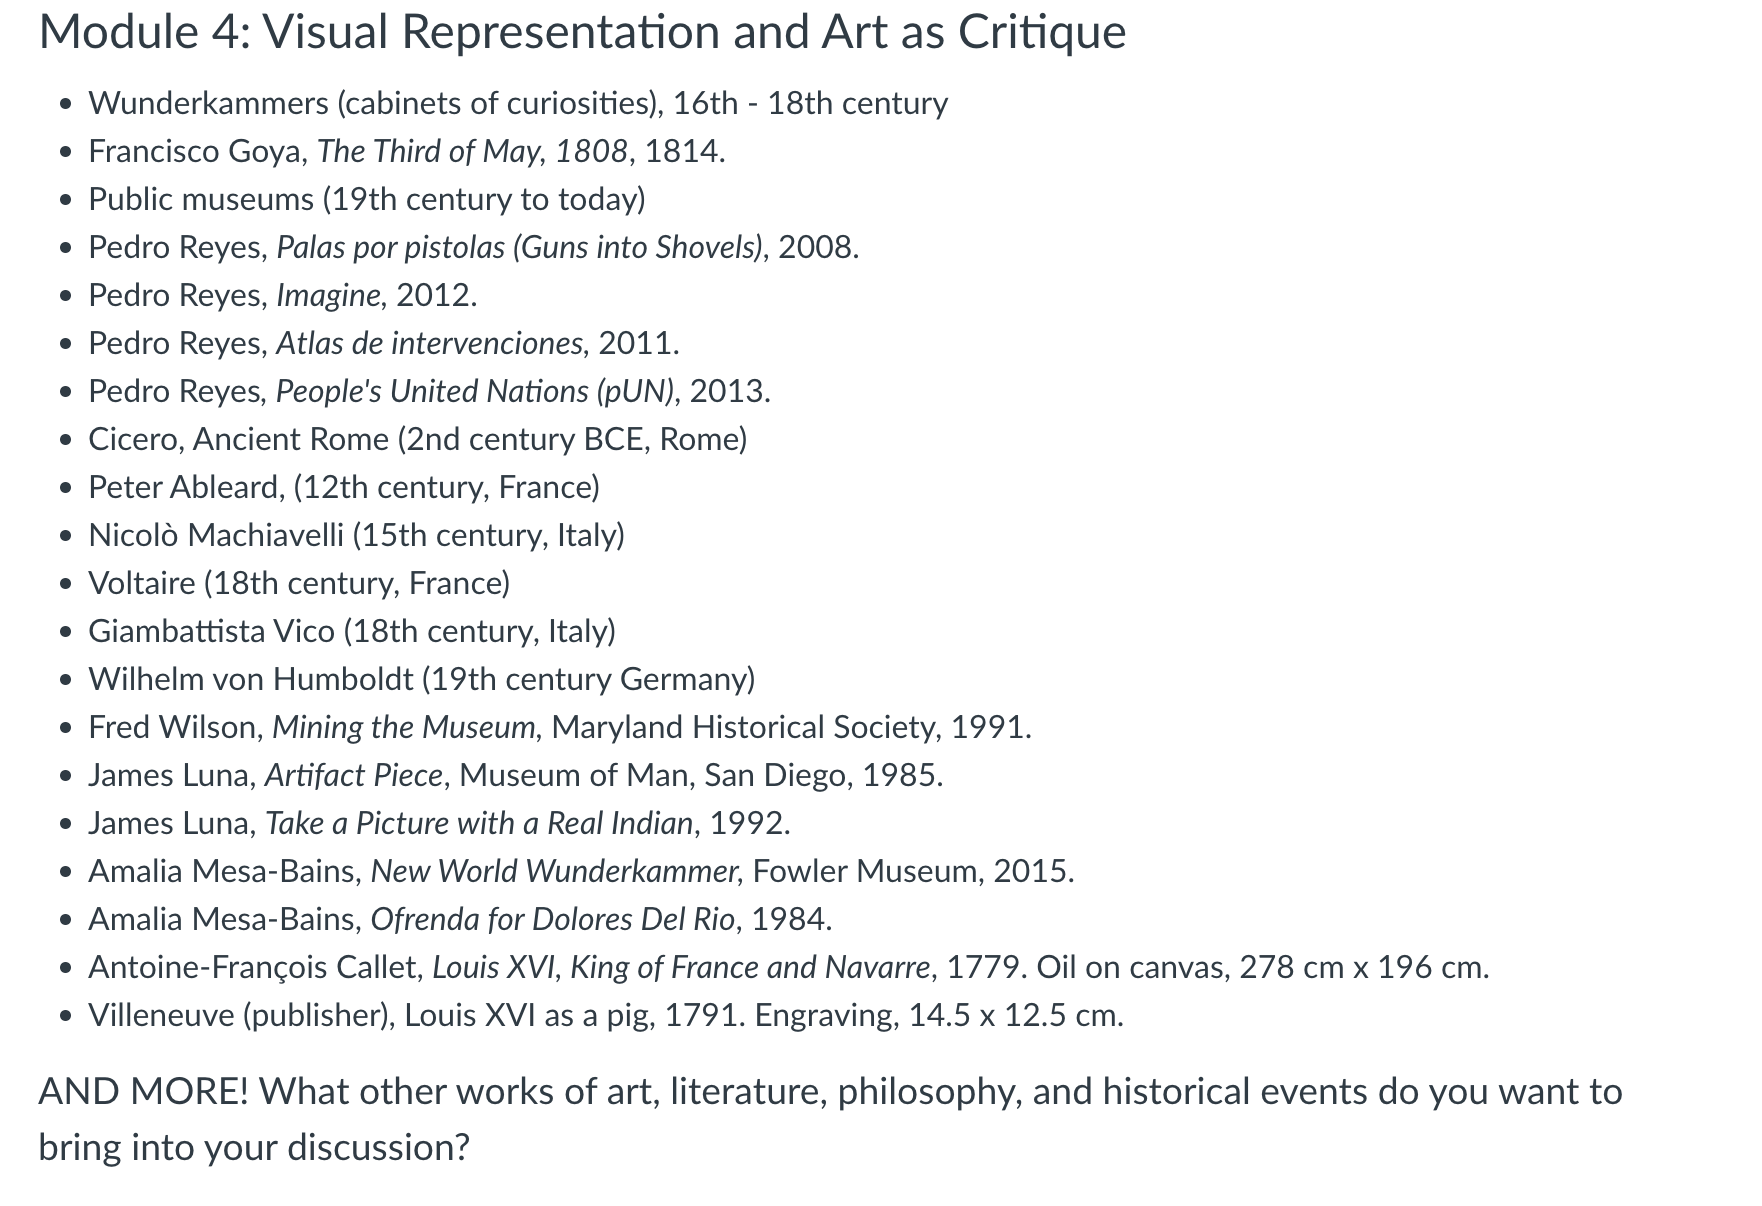Select Fred Wilson Mining the Museum entry
This screenshot has height=1206, width=1762.
tap(560, 727)
